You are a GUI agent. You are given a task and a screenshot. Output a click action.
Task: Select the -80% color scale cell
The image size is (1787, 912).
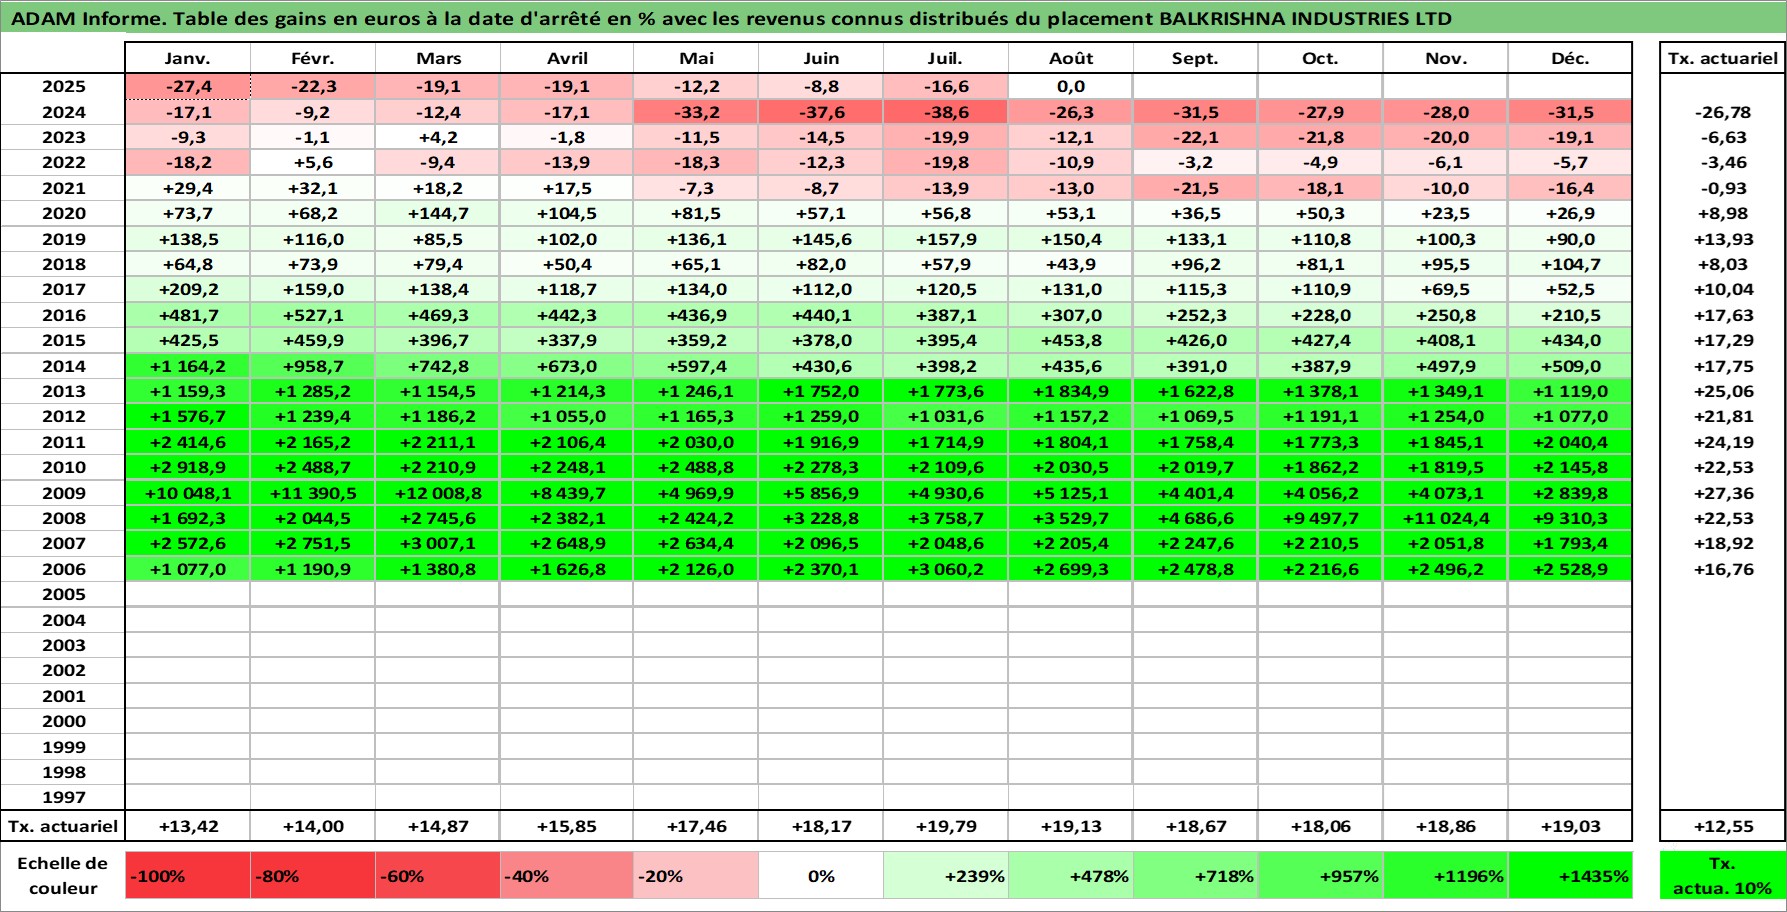312,876
